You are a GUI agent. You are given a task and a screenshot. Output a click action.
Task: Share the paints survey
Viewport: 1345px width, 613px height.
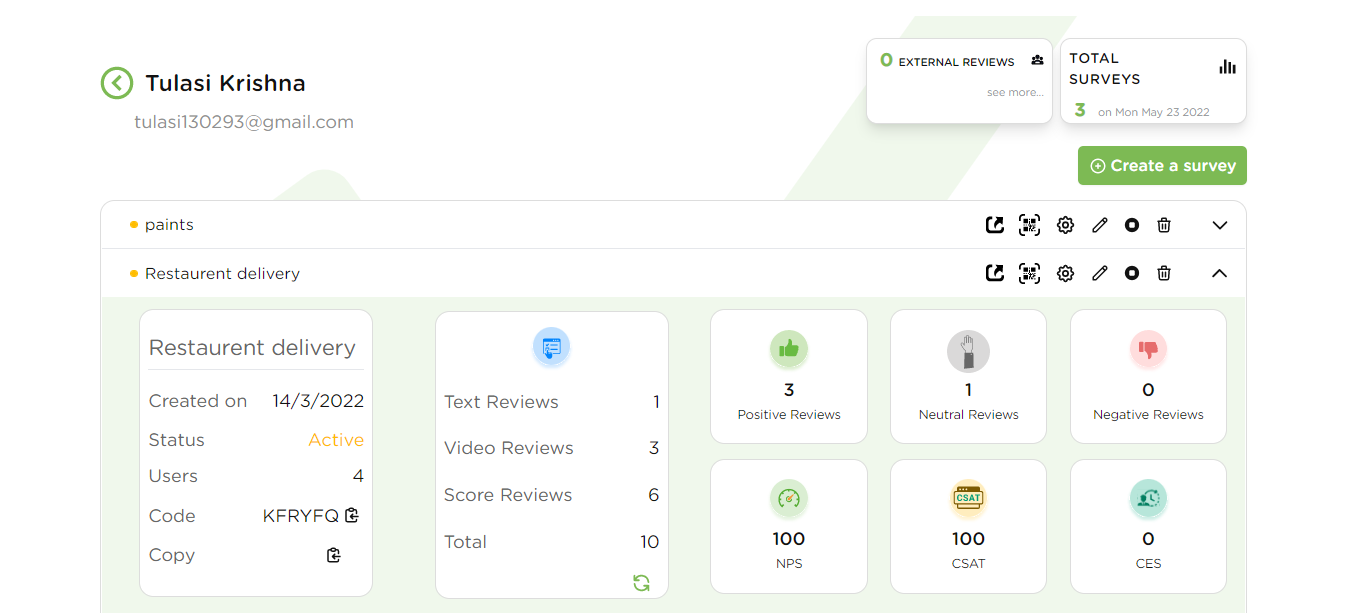tap(994, 225)
